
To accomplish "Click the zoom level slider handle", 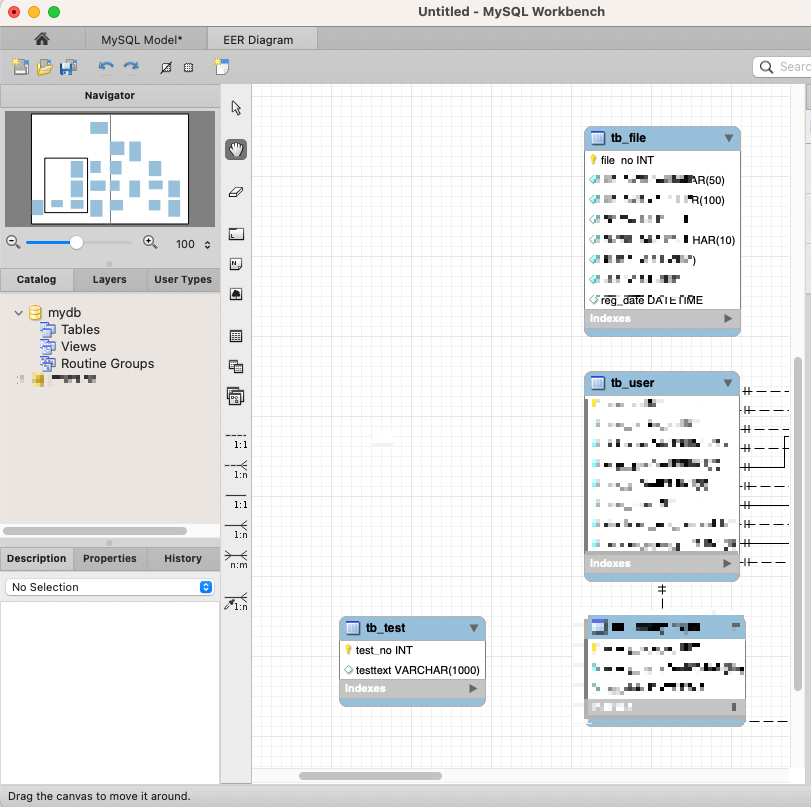I will point(76,242).
